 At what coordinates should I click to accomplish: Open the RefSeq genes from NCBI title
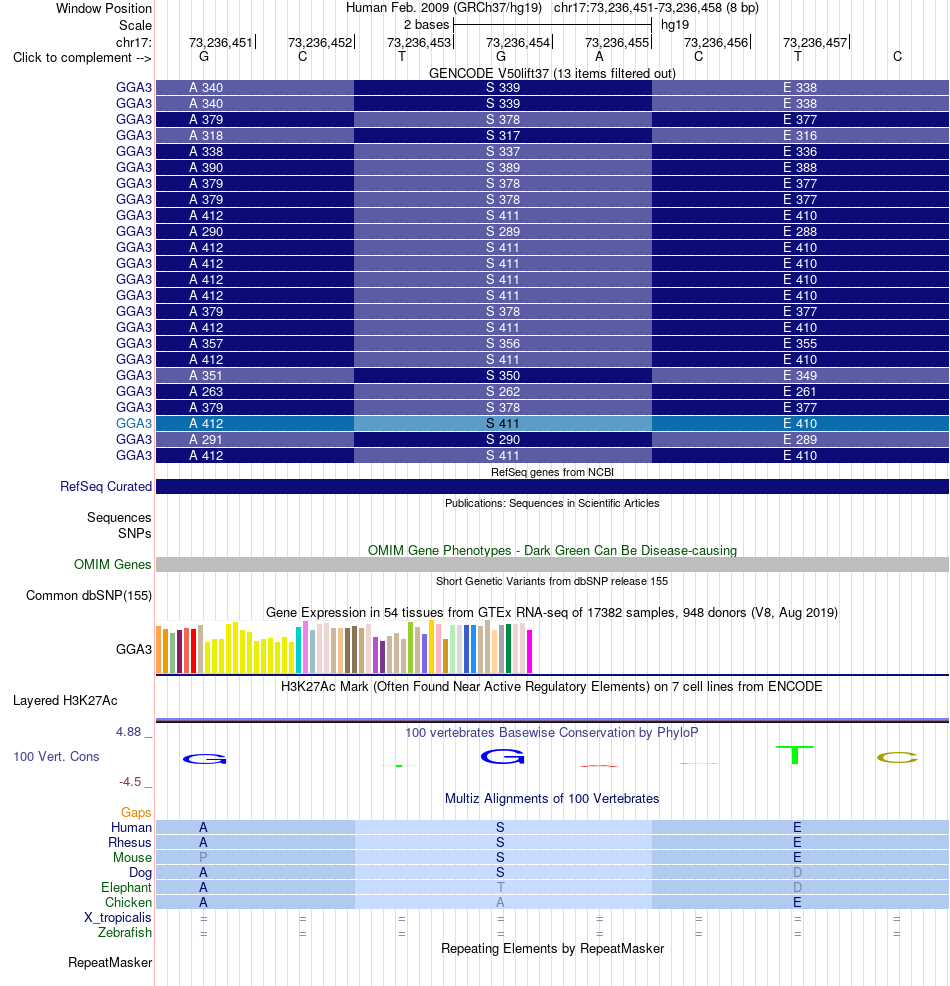552,472
